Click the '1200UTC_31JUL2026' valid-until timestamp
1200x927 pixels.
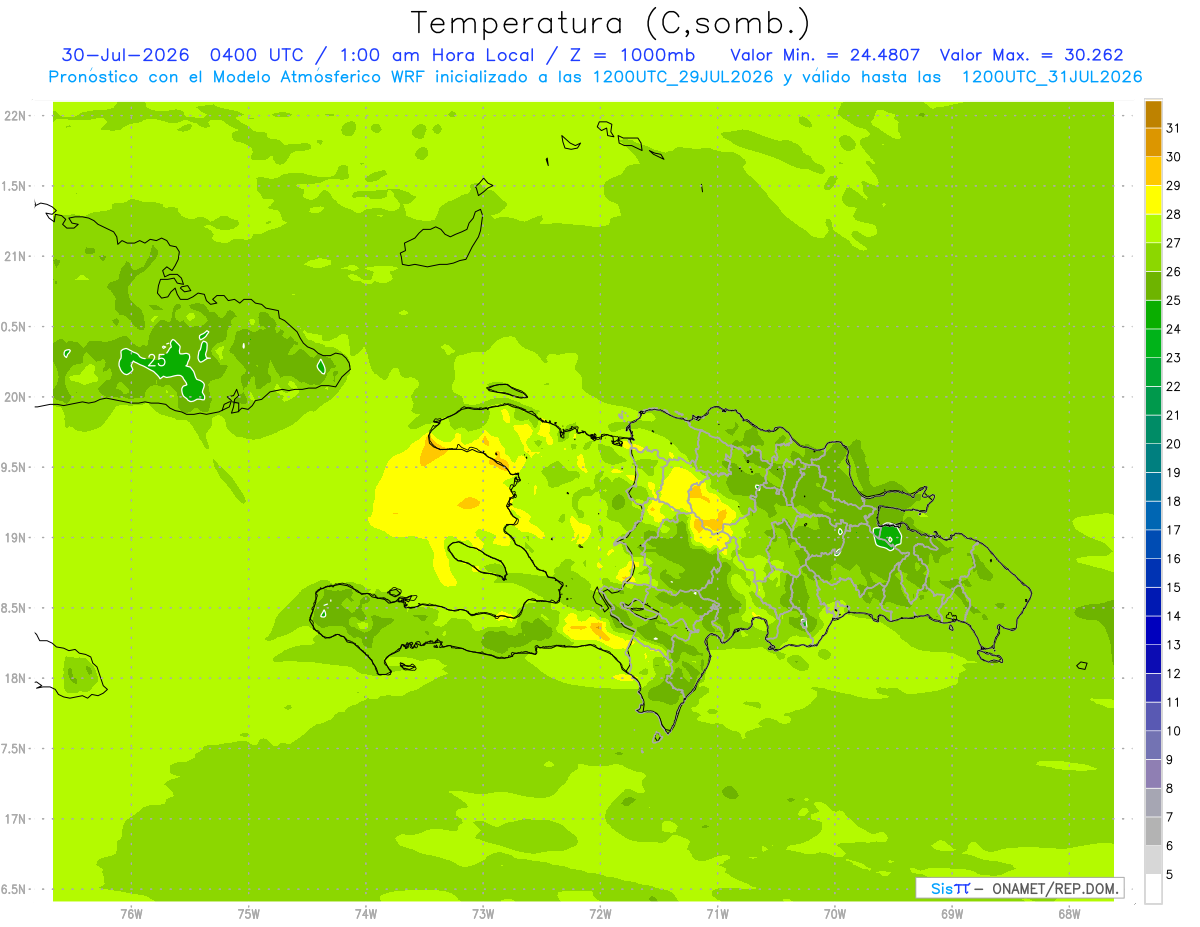pos(1052,77)
